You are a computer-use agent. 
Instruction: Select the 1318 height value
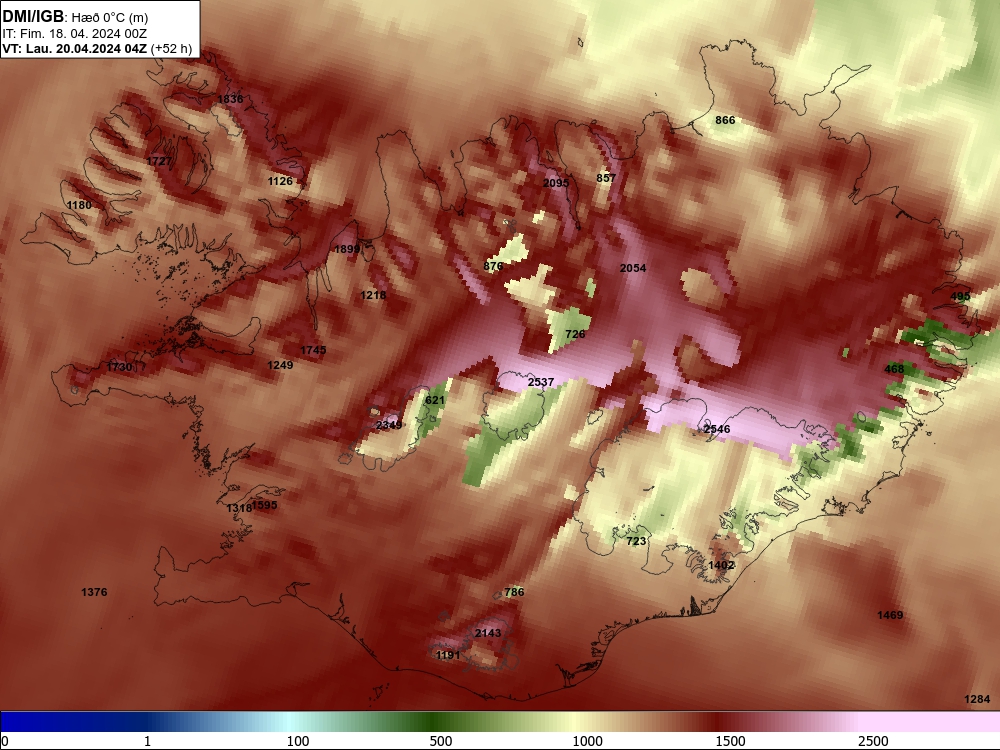click(x=239, y=508)
